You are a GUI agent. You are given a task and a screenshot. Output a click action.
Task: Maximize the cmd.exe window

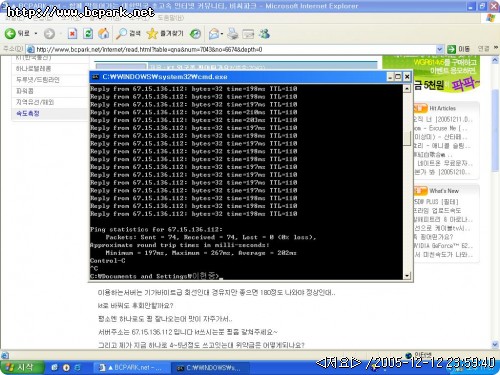[398, 77]
